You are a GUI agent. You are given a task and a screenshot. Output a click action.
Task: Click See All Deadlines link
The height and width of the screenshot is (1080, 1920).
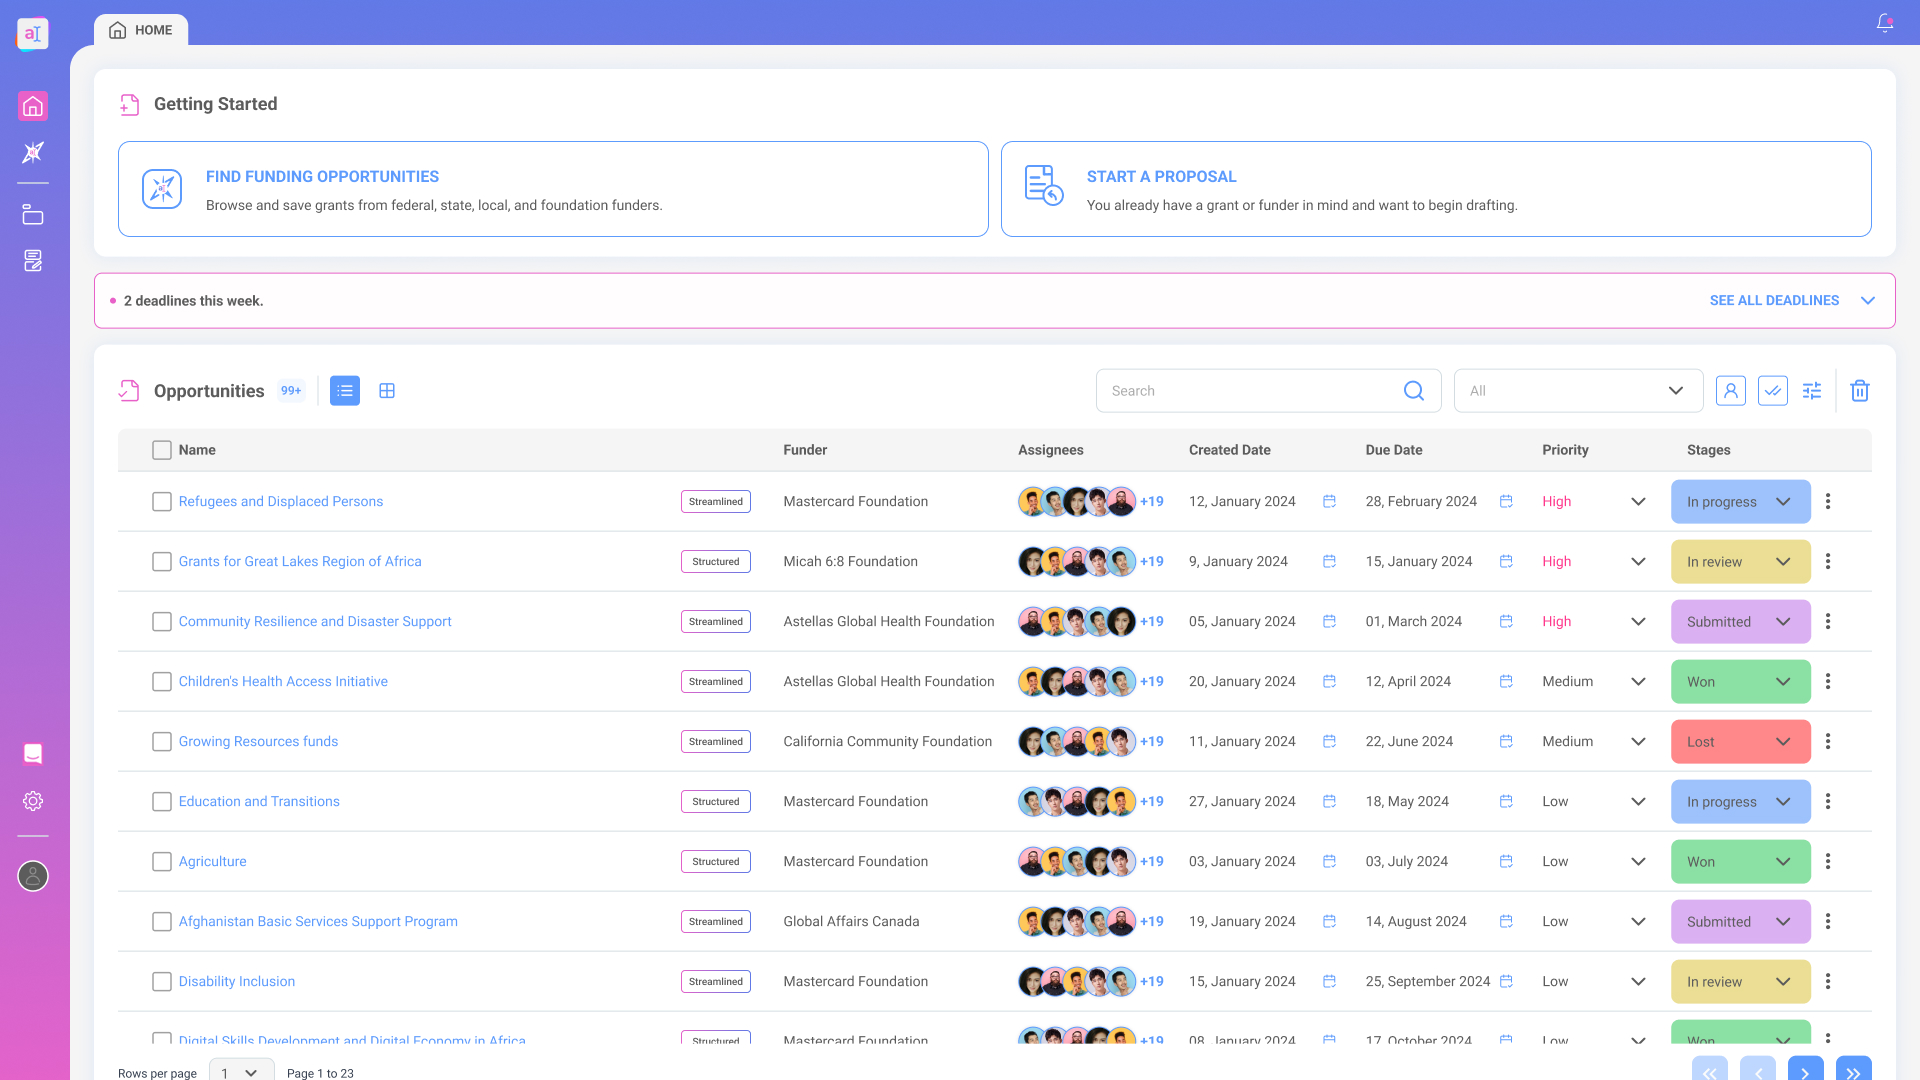[x=1774, y=300]
